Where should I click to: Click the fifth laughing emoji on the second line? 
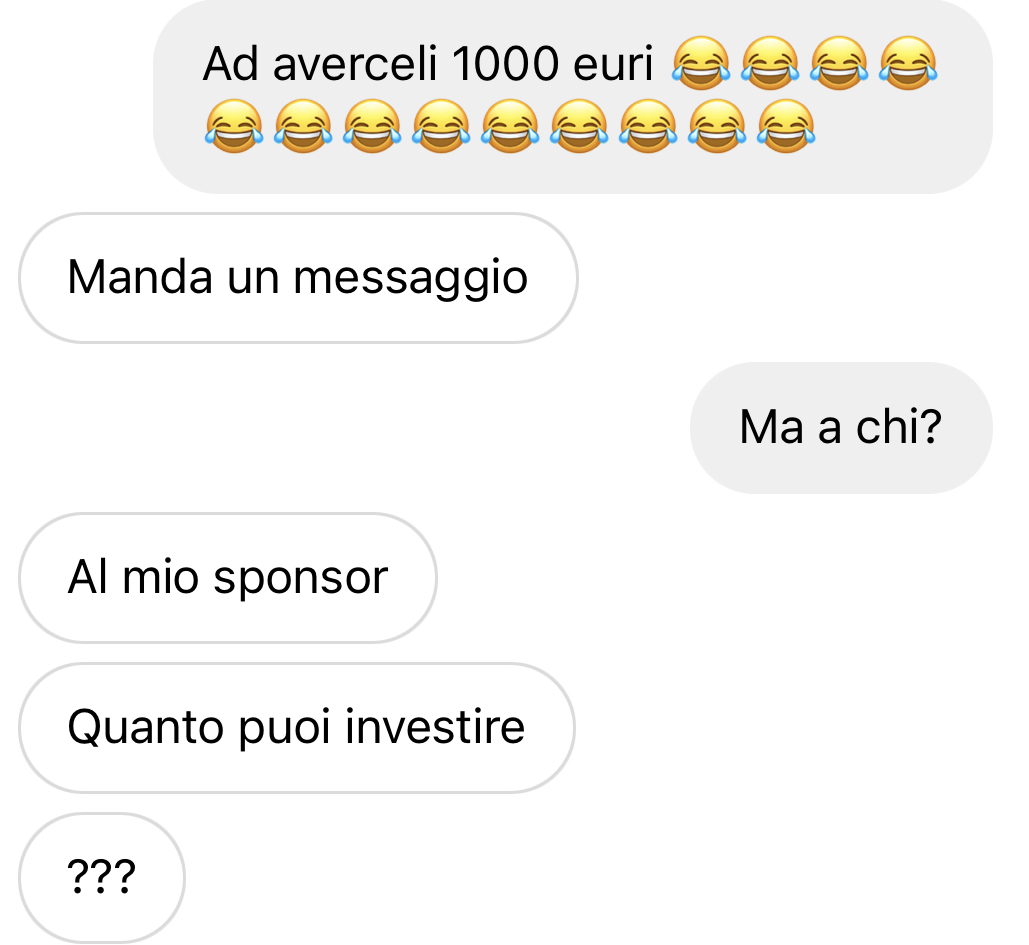[x=510, y=126]
